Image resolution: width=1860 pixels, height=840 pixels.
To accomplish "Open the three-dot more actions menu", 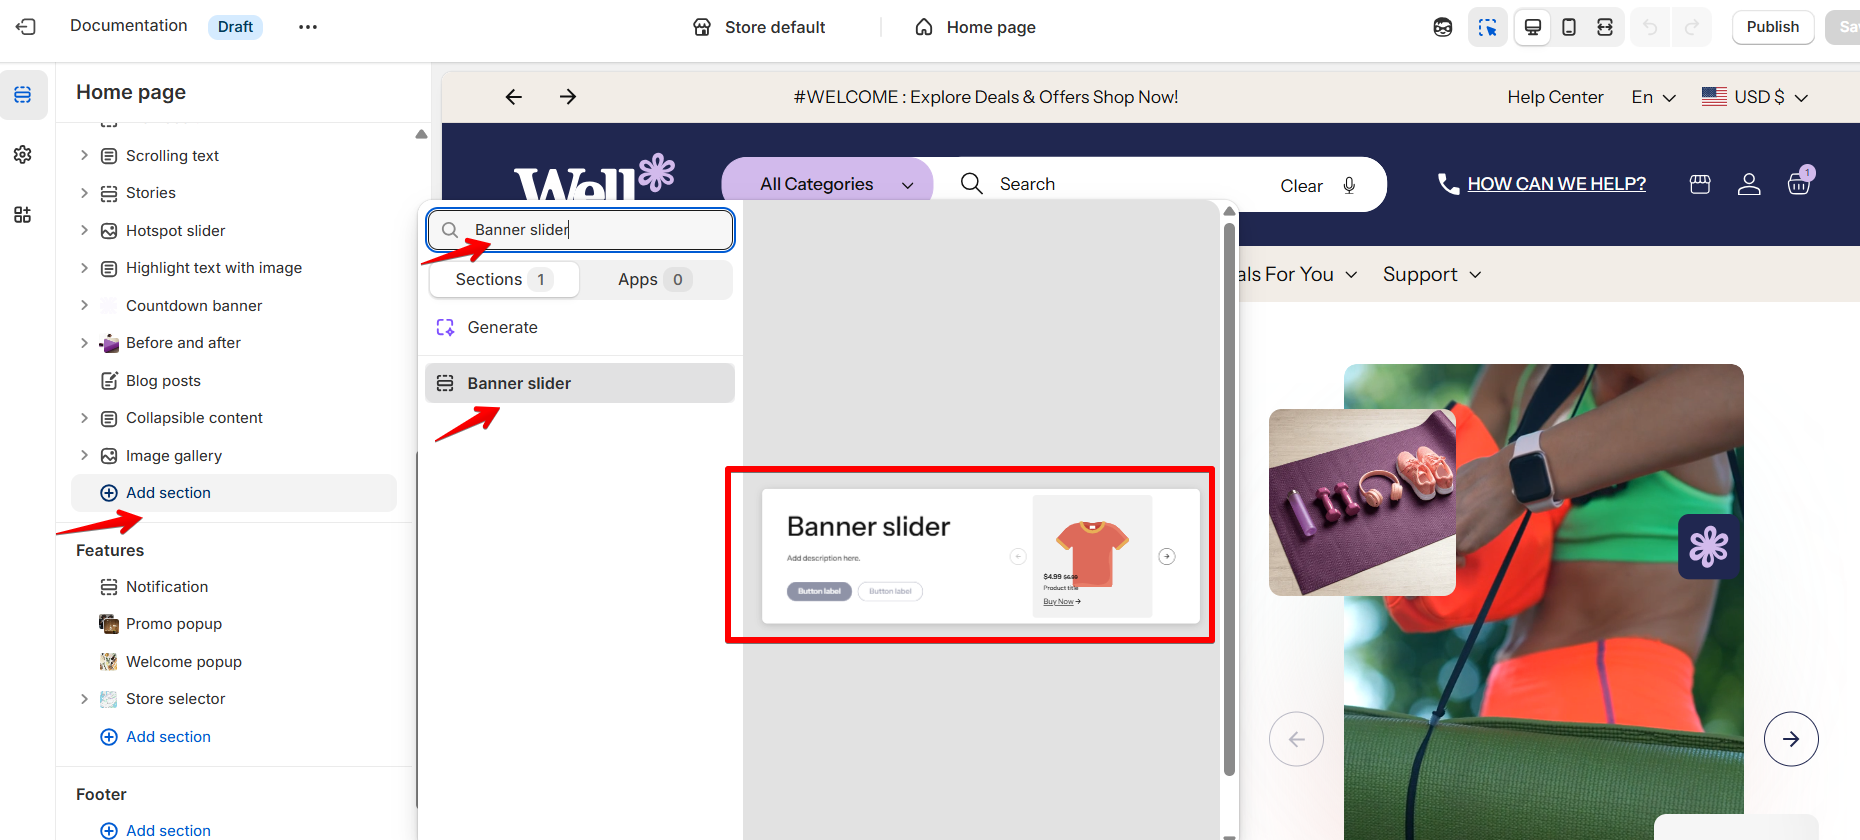I will click(x=308, y=27).
